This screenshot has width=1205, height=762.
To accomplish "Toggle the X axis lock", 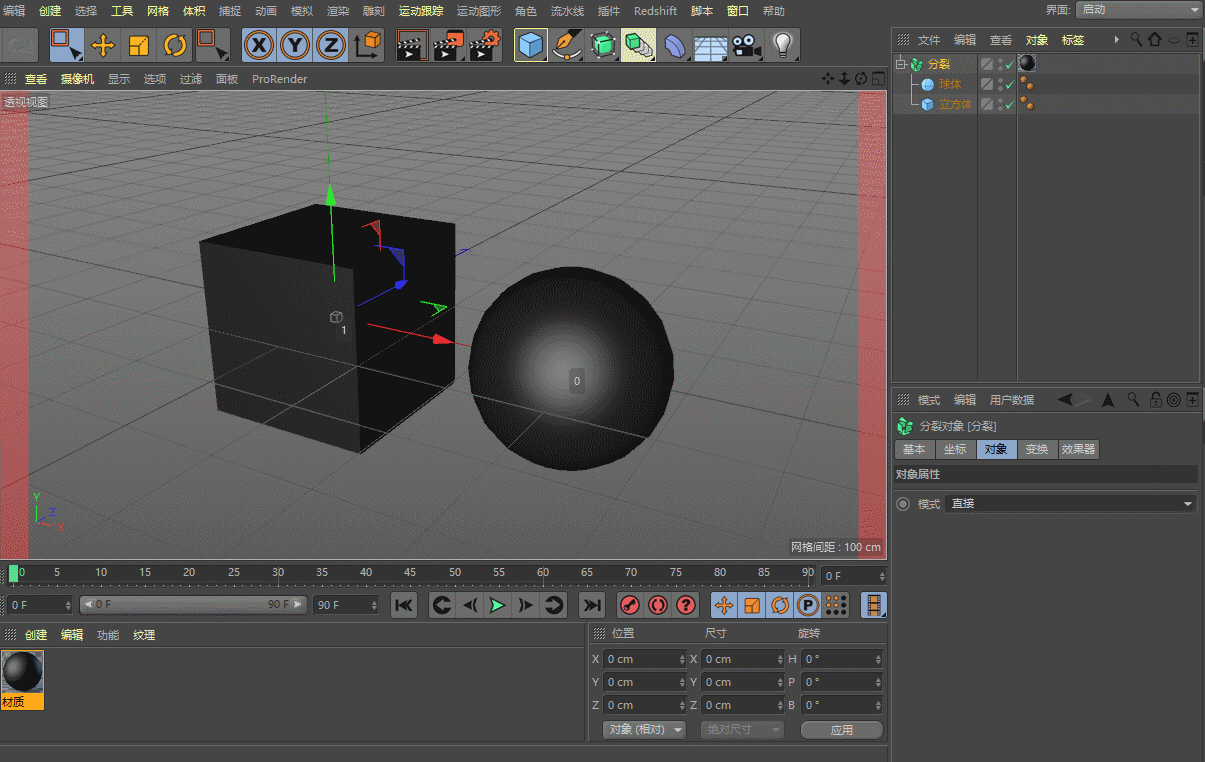I will (259, 45).
